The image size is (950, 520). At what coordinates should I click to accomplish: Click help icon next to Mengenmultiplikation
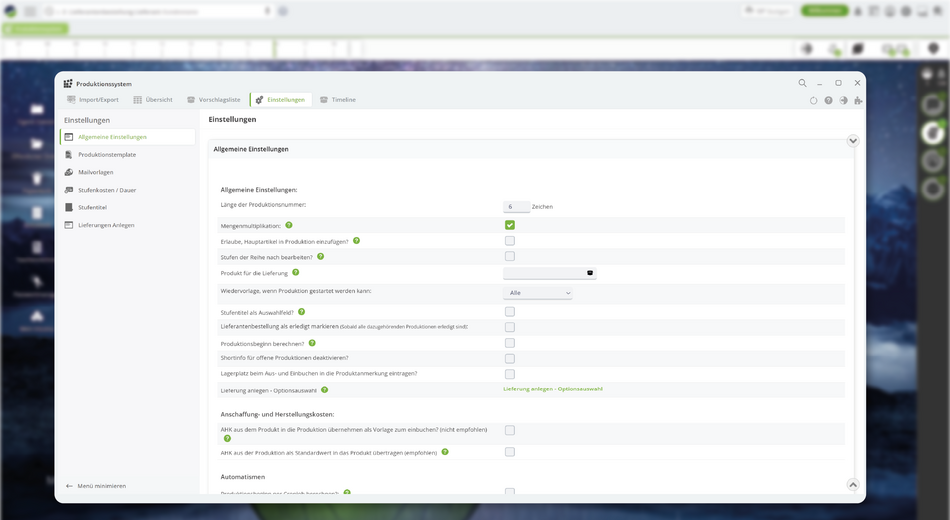[289, 225]
